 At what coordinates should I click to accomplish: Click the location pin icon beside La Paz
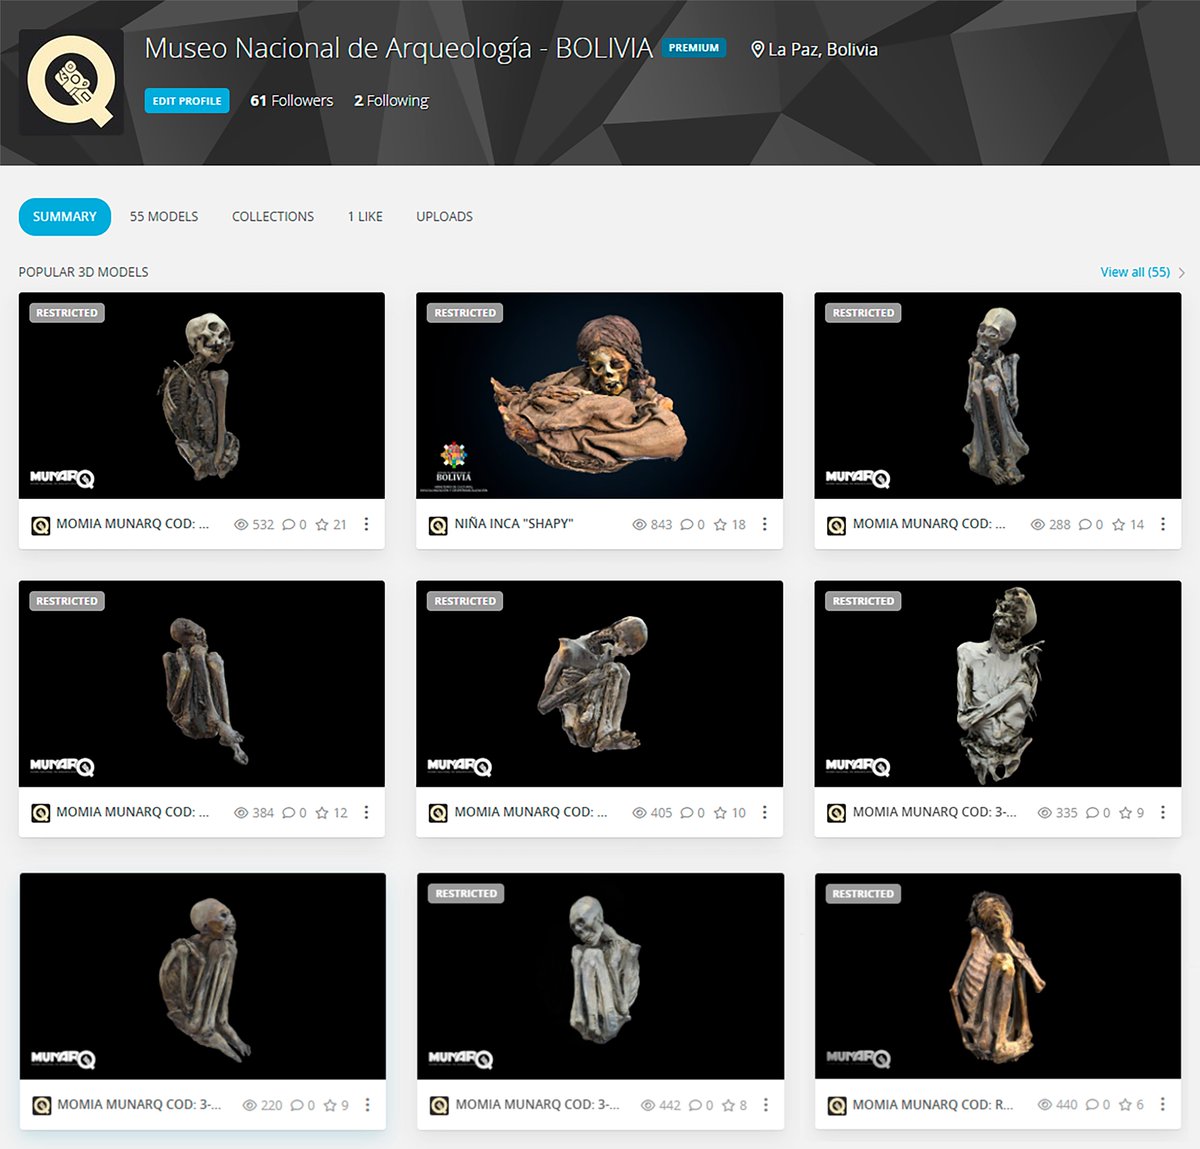(x=757, y=49)
